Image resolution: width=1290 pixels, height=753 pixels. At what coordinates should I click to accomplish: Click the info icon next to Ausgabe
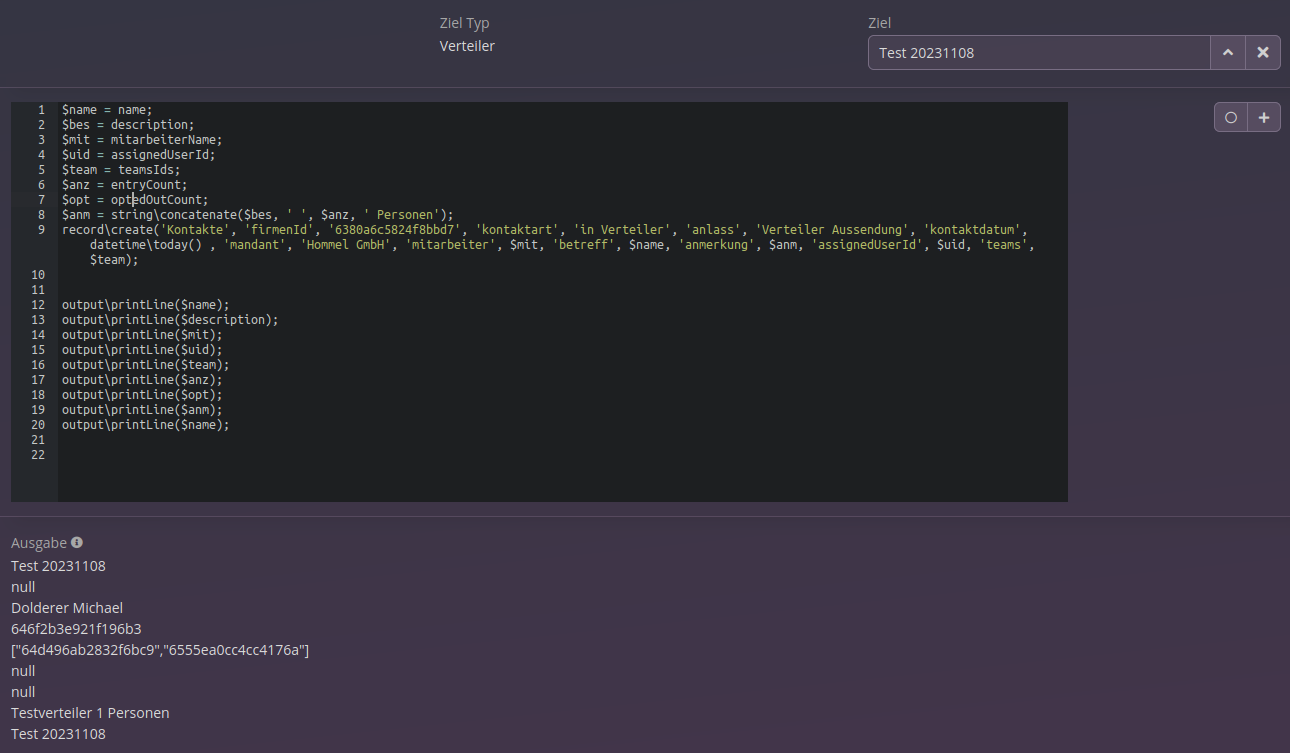pos(77,542)
